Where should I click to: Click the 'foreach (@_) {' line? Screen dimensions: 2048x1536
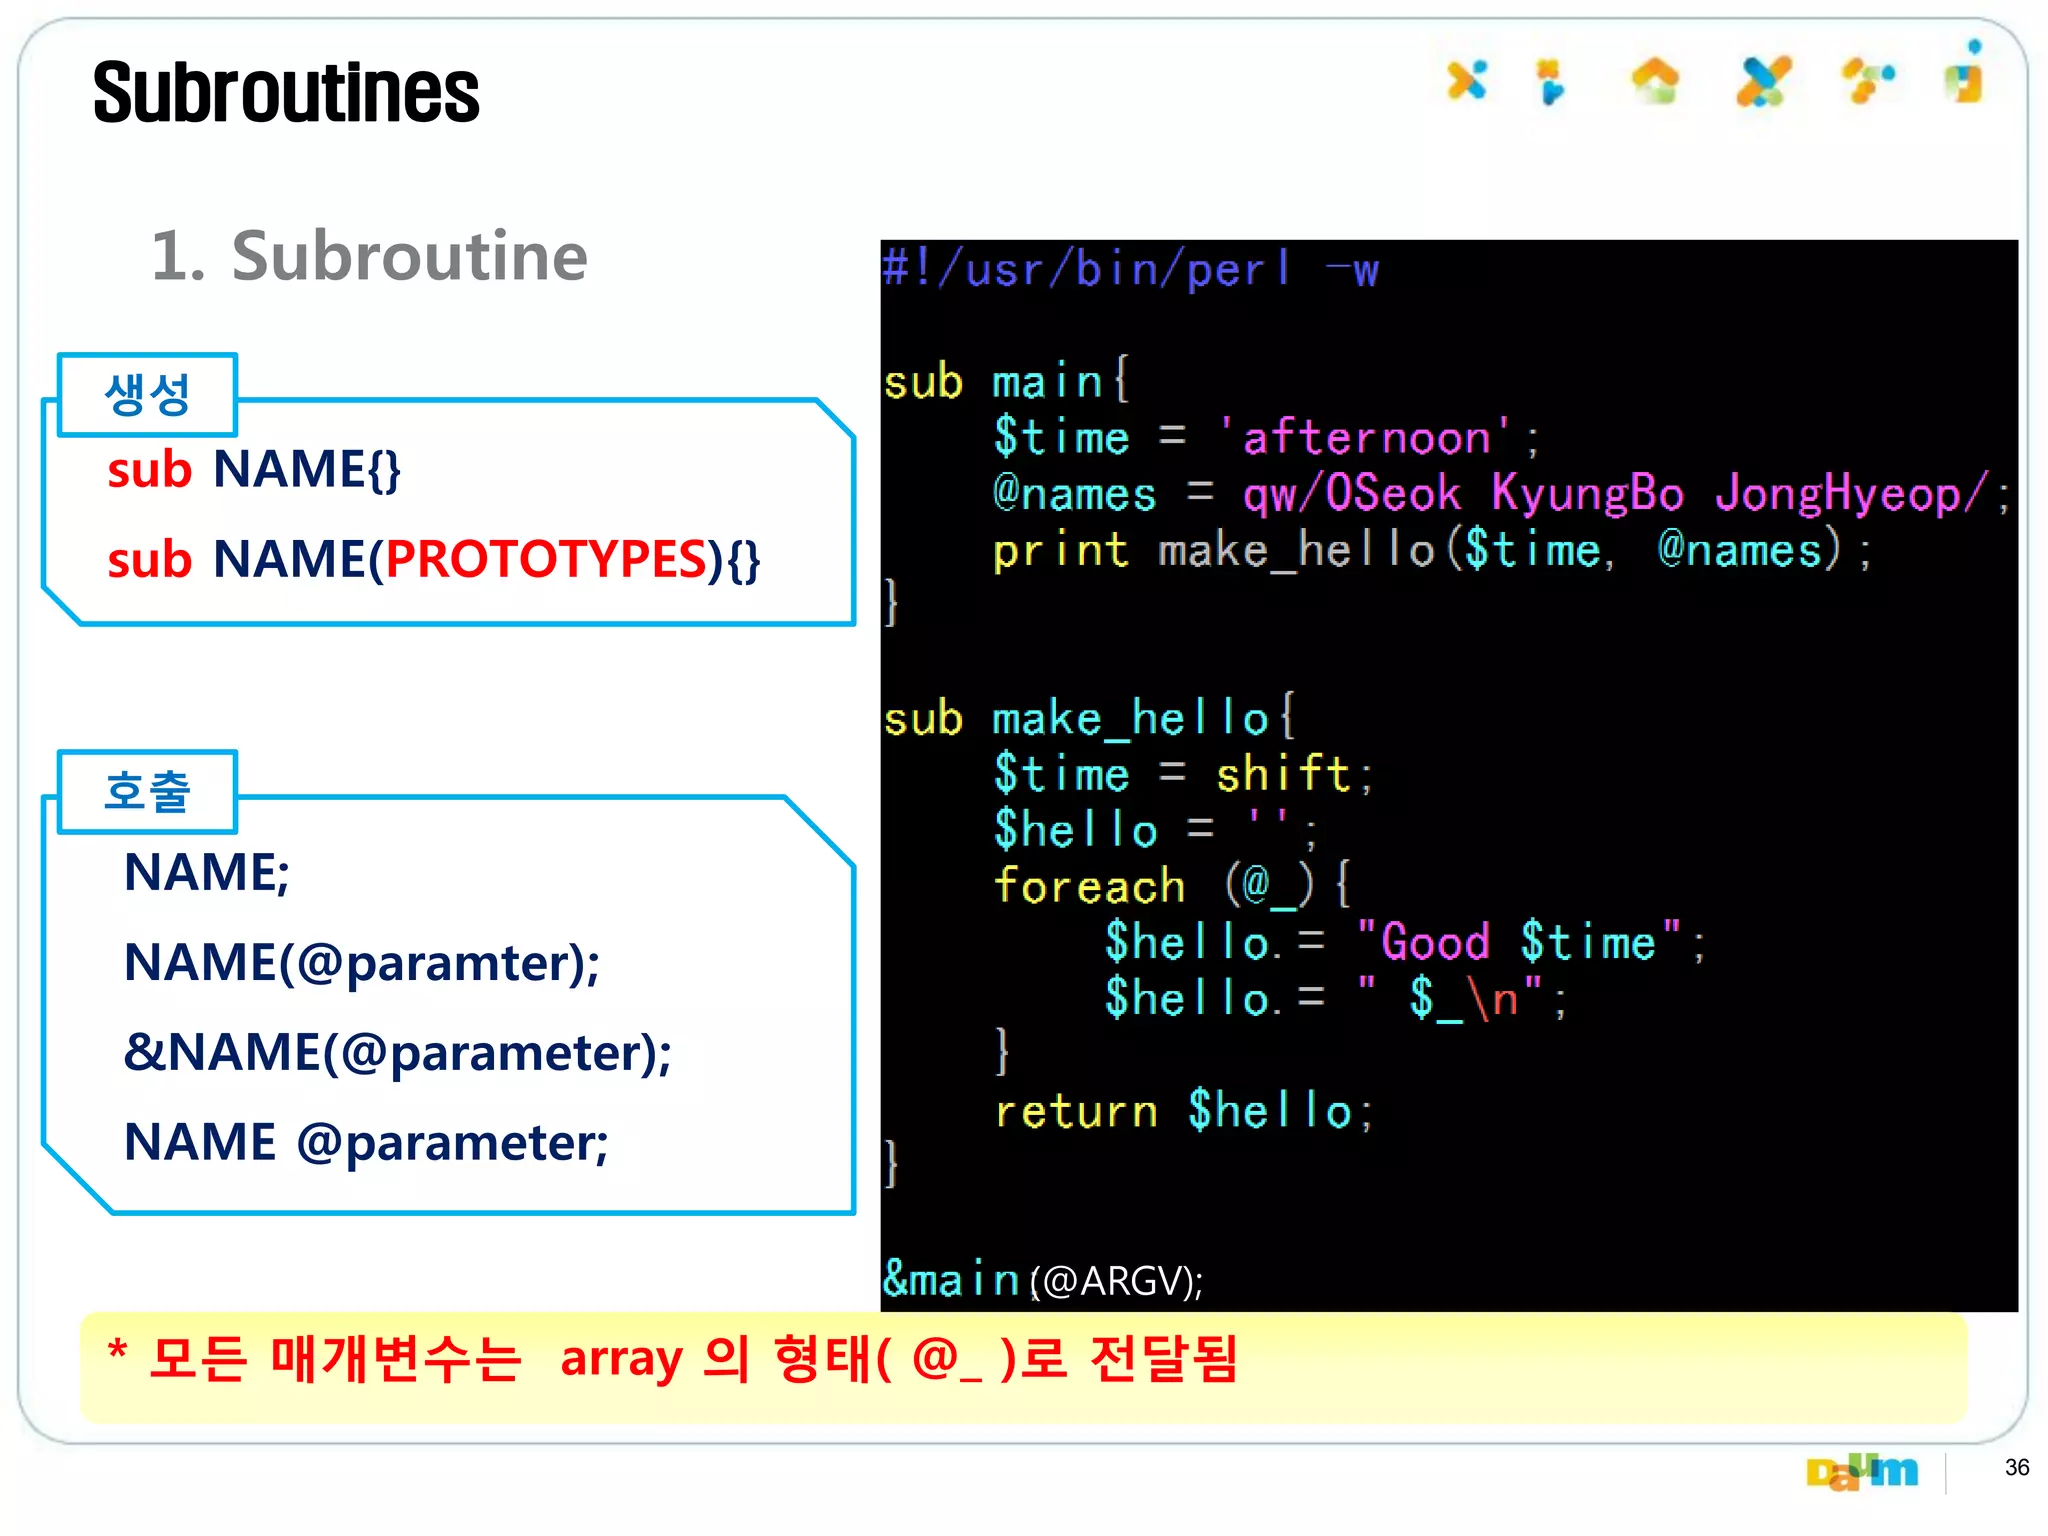point(1172,886)
